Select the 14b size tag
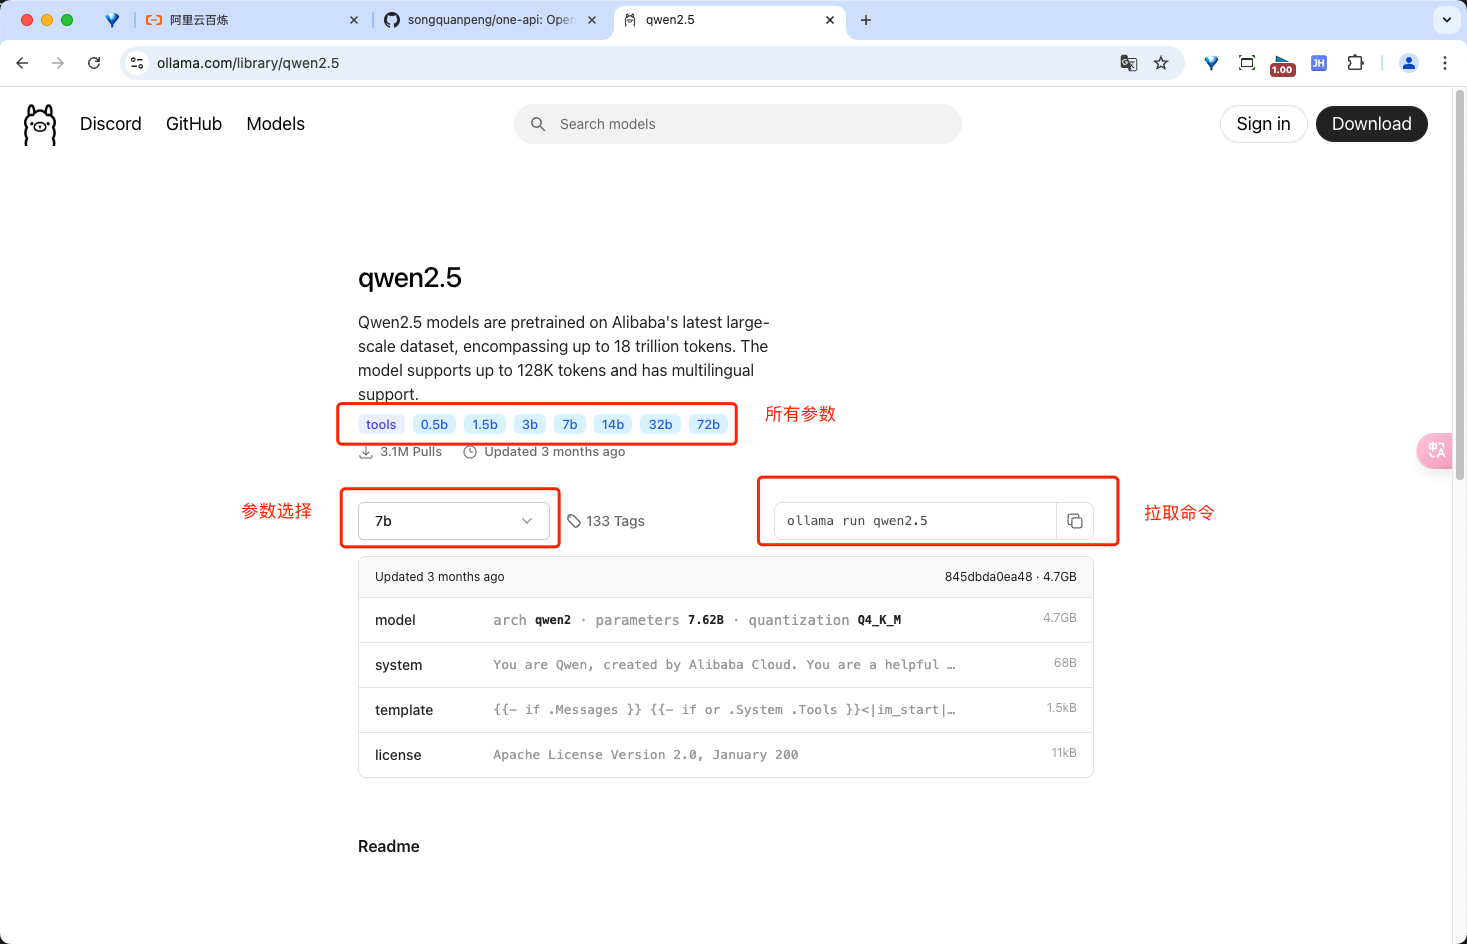This screenshot has height=944, width=1467. coord(613,424)
